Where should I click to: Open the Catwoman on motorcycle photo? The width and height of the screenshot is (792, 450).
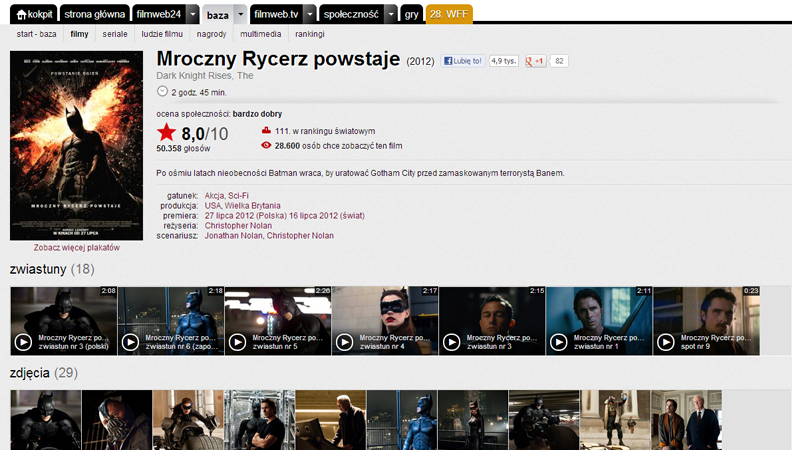tap(188, 420)
